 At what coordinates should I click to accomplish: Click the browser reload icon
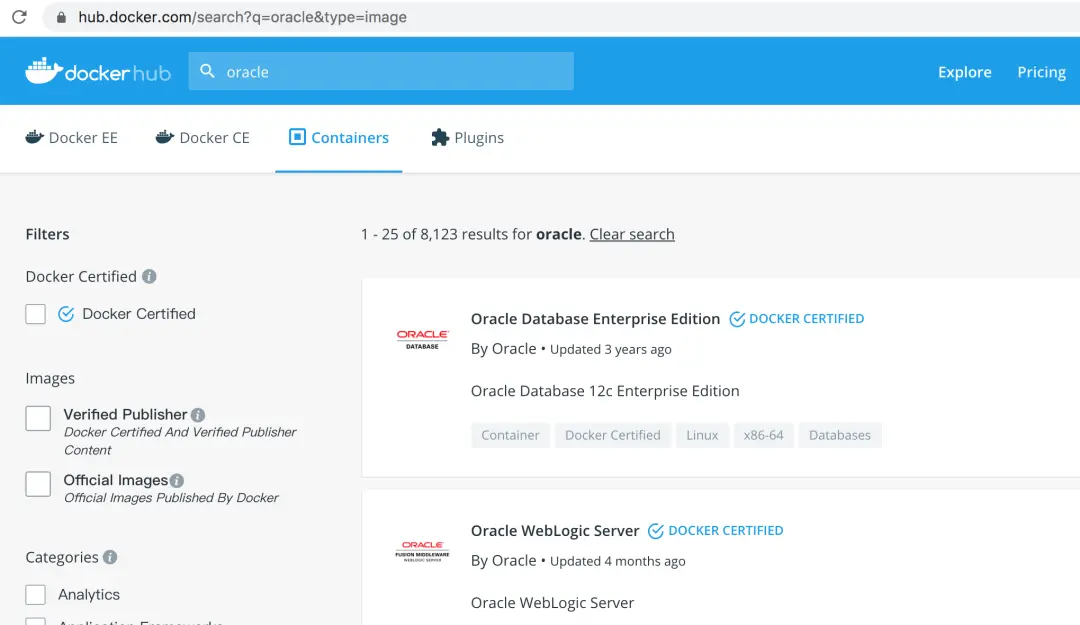coord(19,17)
